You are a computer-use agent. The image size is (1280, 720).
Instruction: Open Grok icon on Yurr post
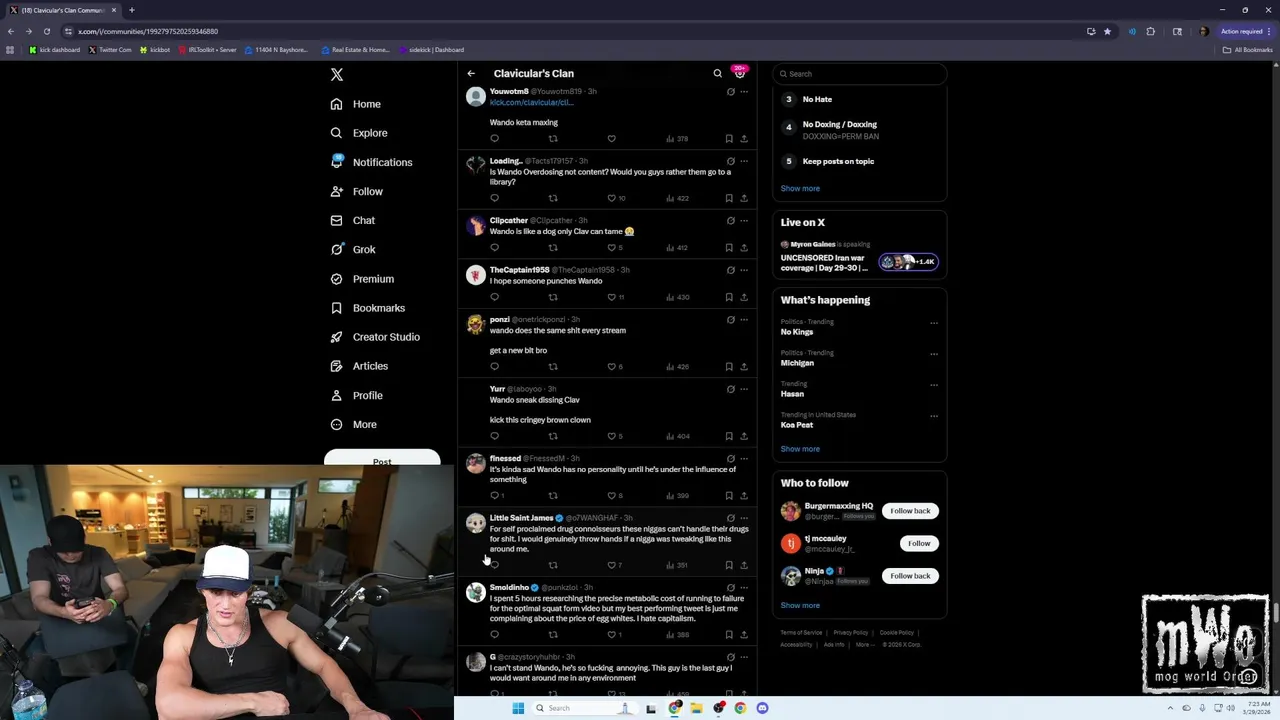731,389
